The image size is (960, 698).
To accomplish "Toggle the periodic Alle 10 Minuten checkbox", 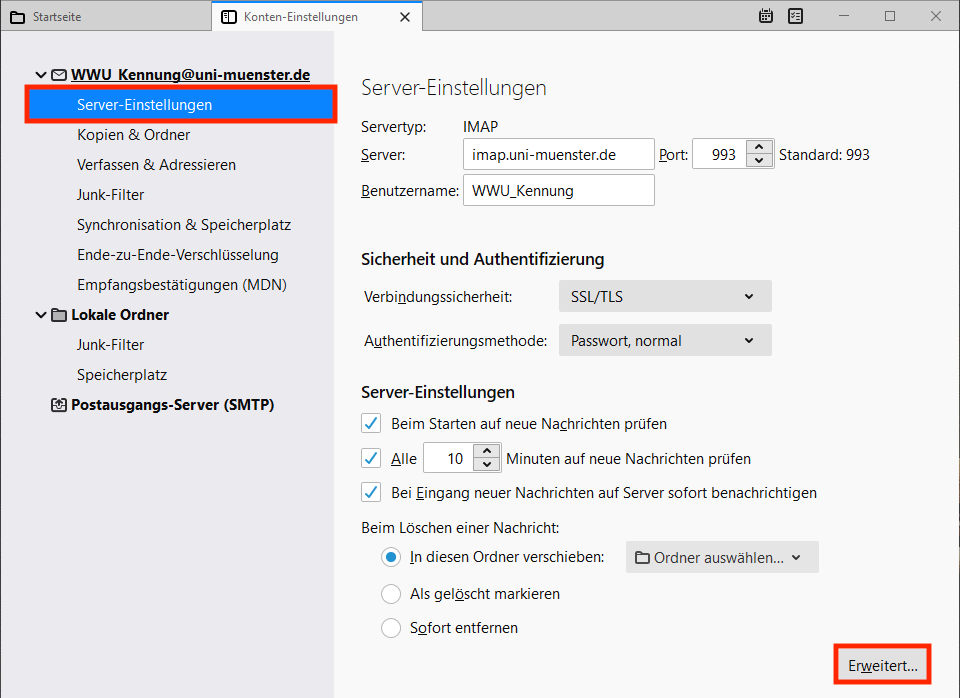I will [371, 459].
